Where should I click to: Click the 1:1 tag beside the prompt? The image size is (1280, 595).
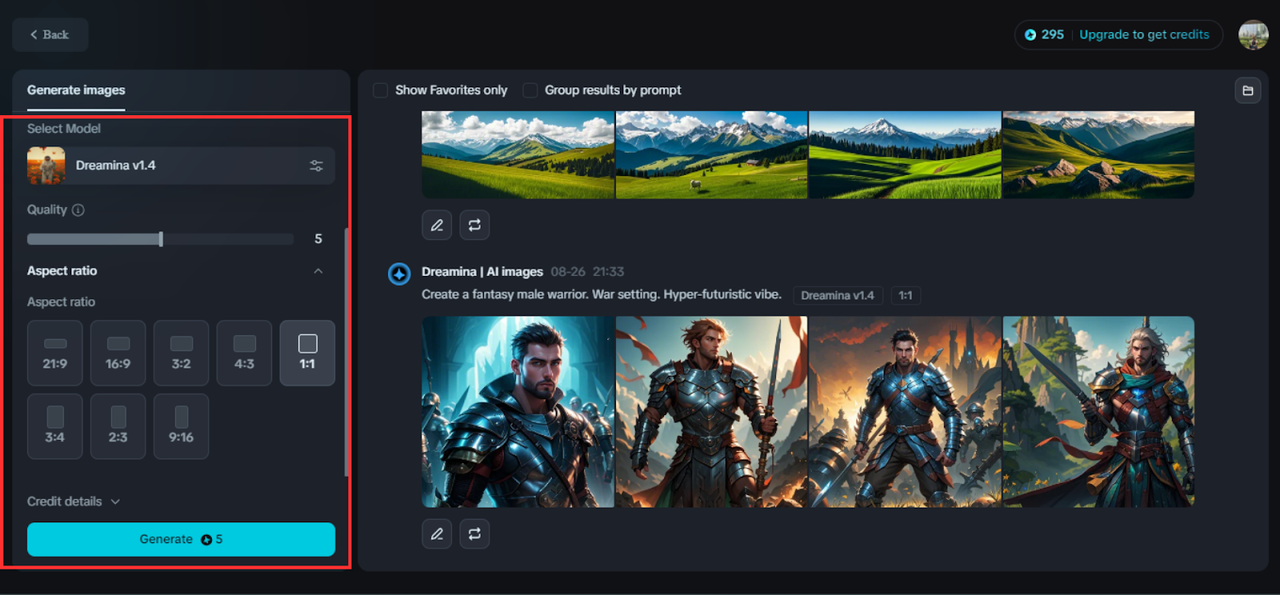pyautogui.click(x=905, y=296)
